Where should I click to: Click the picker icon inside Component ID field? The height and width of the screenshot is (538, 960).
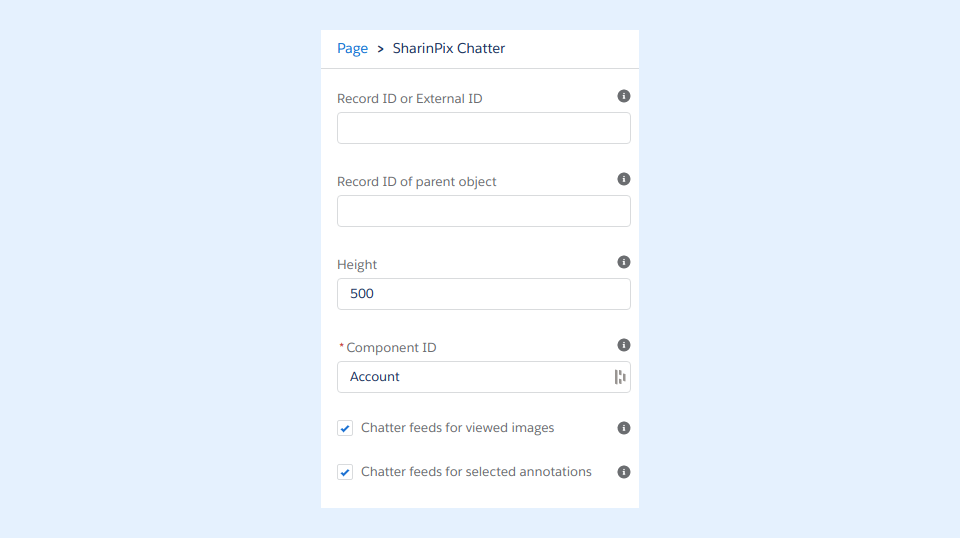click(620, 377)
